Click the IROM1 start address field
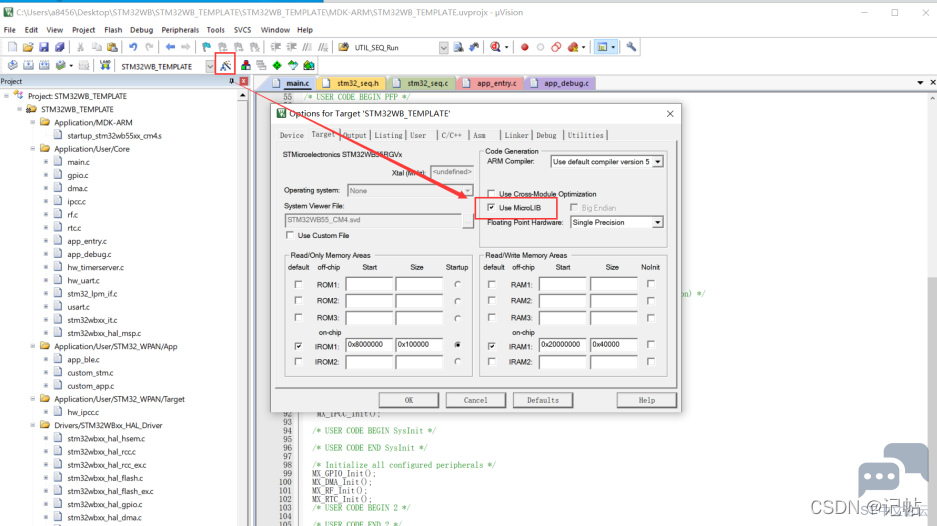This screenshot has width=937, height=526. point(369,345)
